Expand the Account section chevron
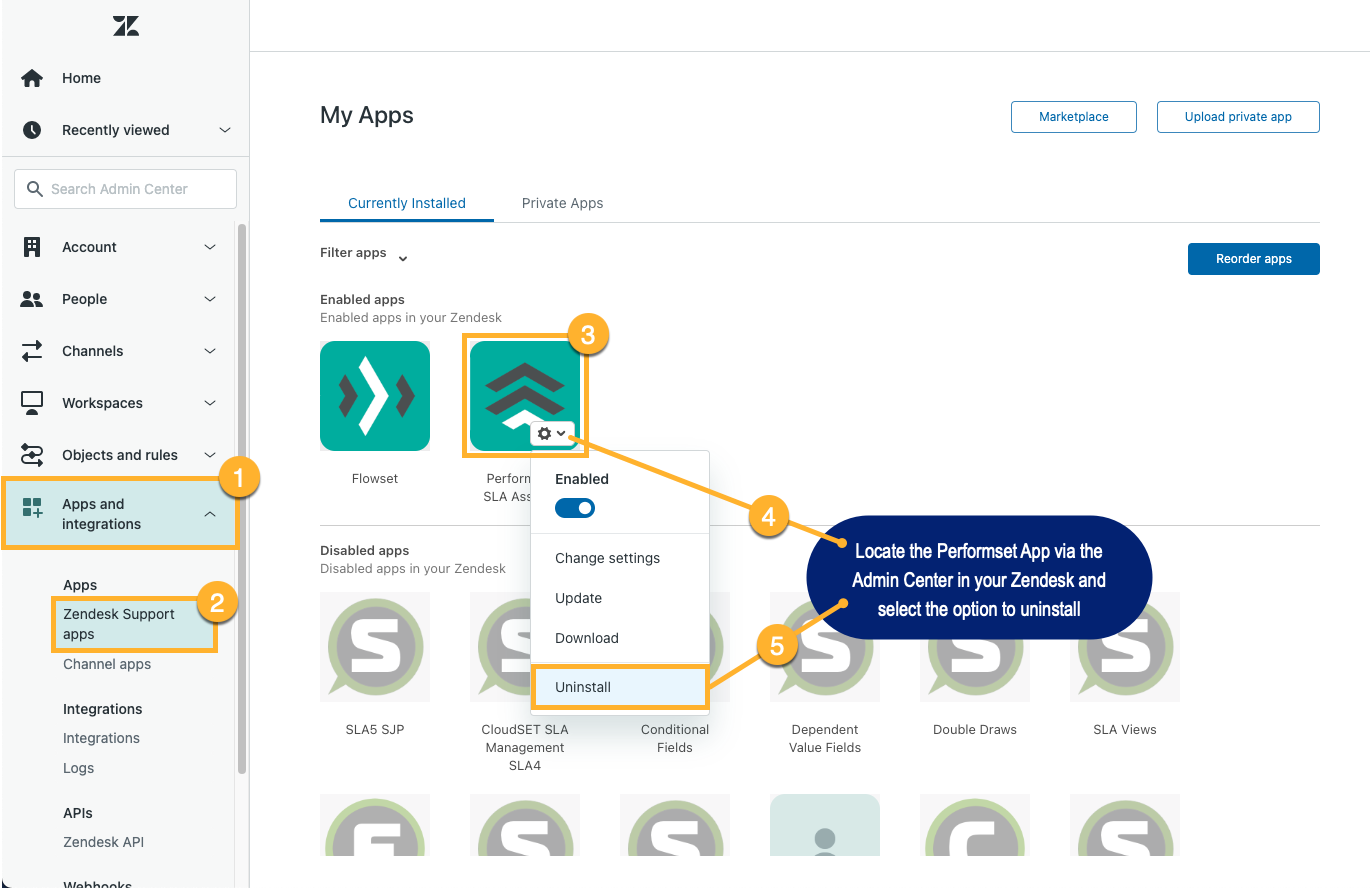Viewport: 1370px width, 888px height. coord(210,247)
